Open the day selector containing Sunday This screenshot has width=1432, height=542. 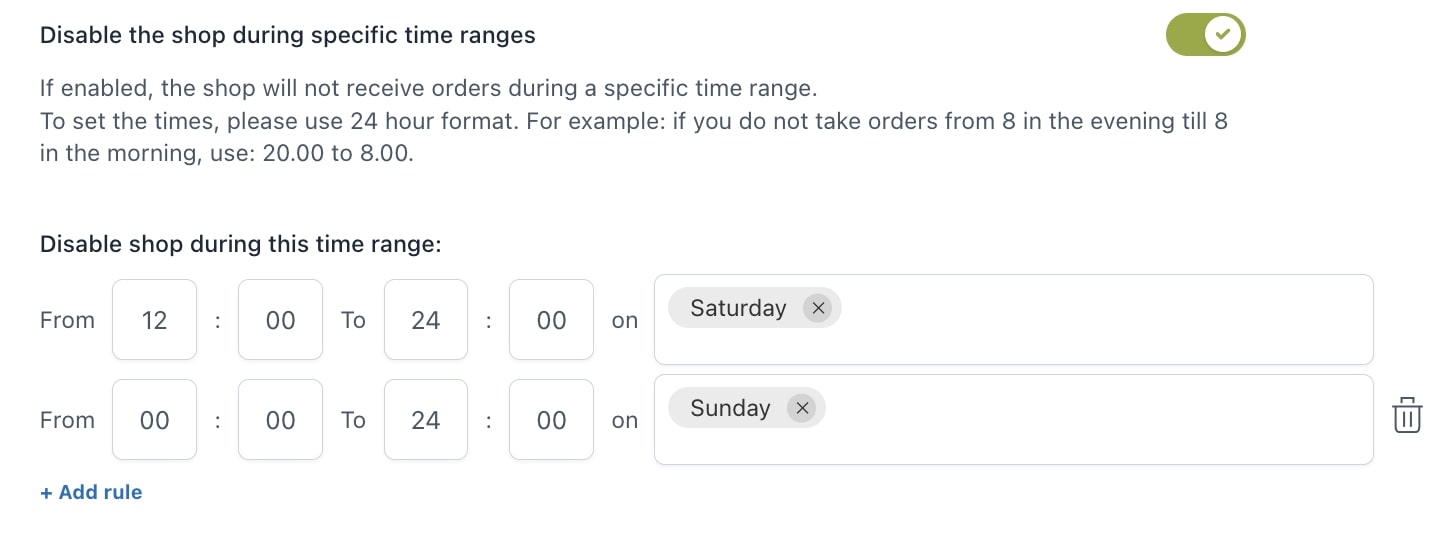point(1013,420)
